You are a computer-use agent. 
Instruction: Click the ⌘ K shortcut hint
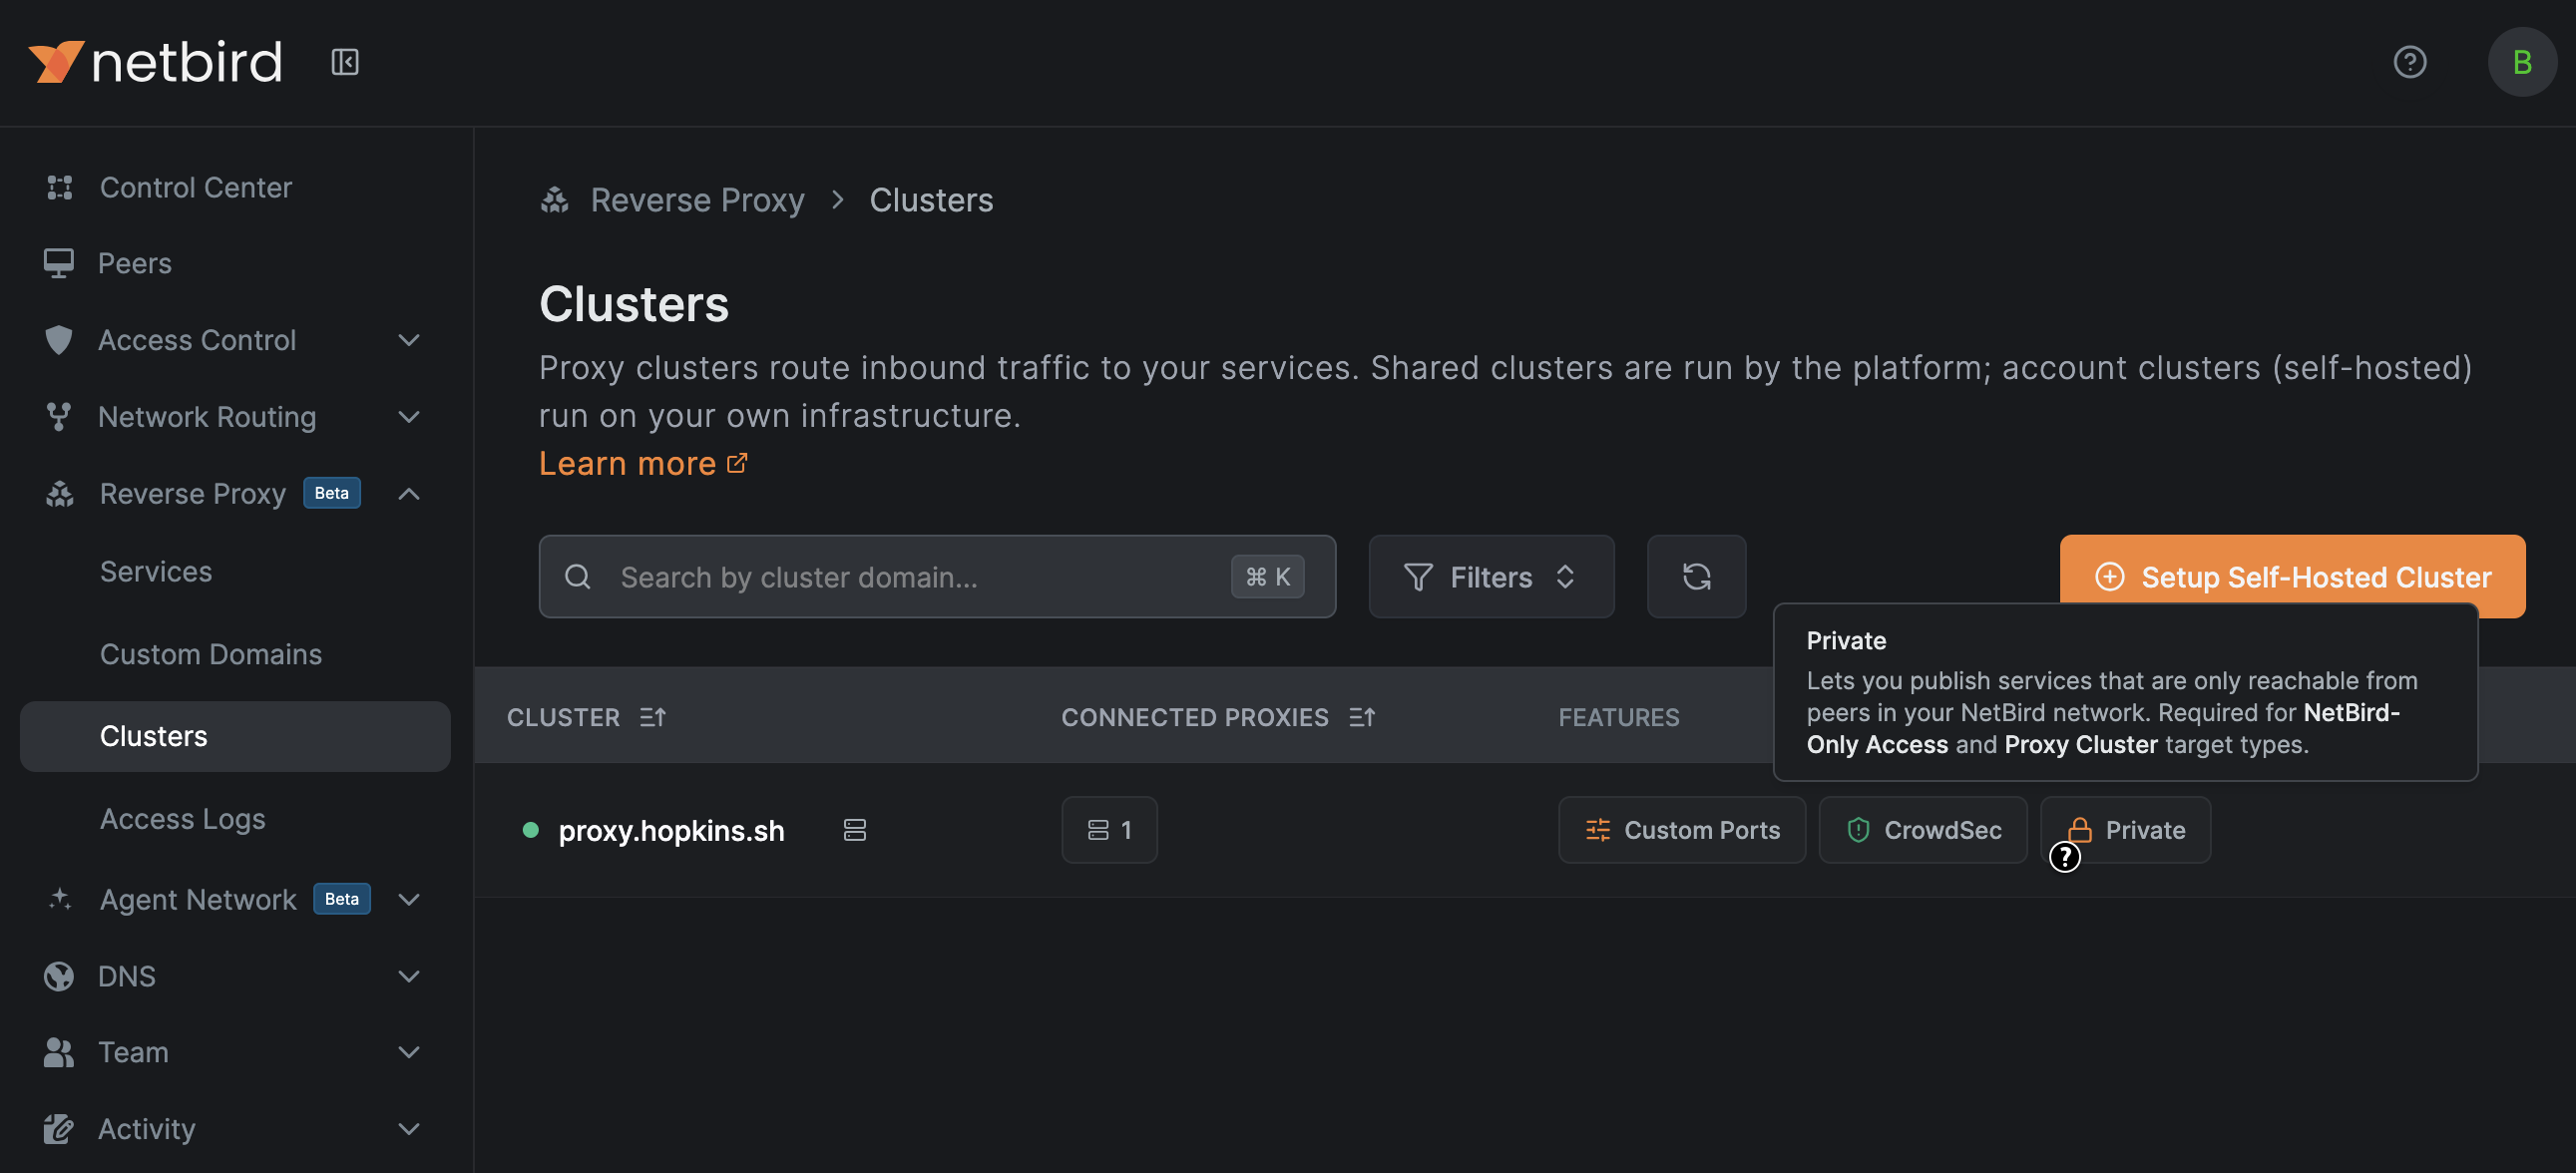coord(1267,576)
